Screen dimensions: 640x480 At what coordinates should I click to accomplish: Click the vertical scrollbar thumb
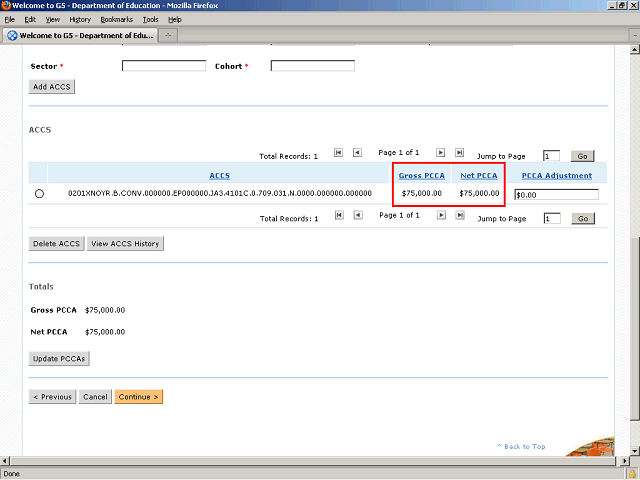635,329
